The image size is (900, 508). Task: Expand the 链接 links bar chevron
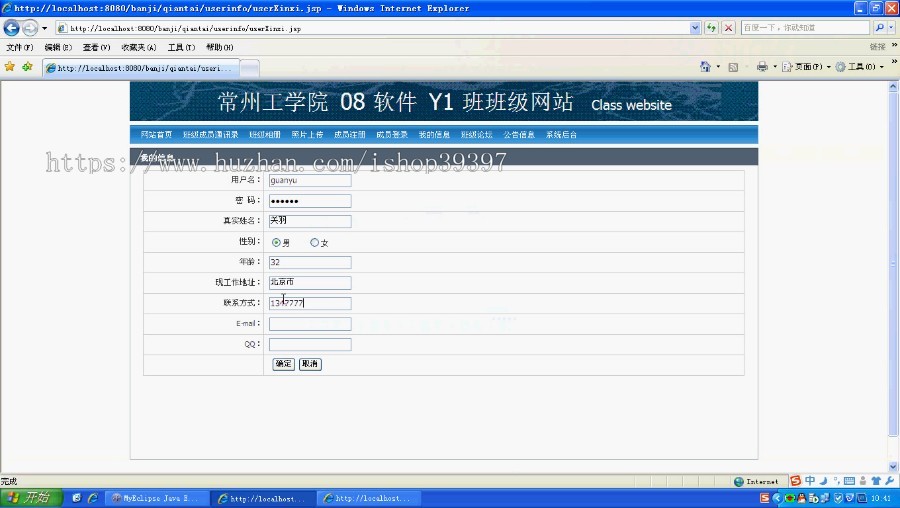pyautogui.click(x=894, y=45)
